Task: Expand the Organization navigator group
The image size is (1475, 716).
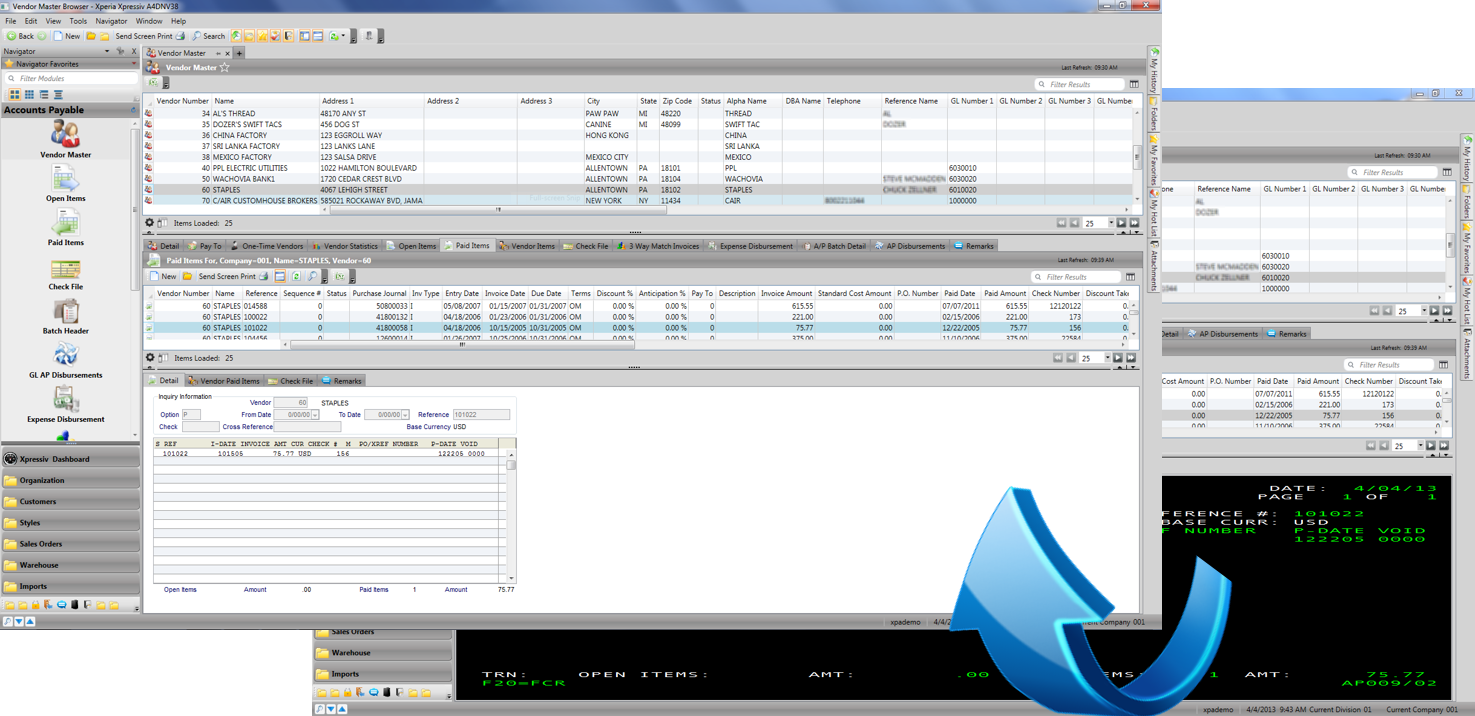Action: tap(70, 480)
